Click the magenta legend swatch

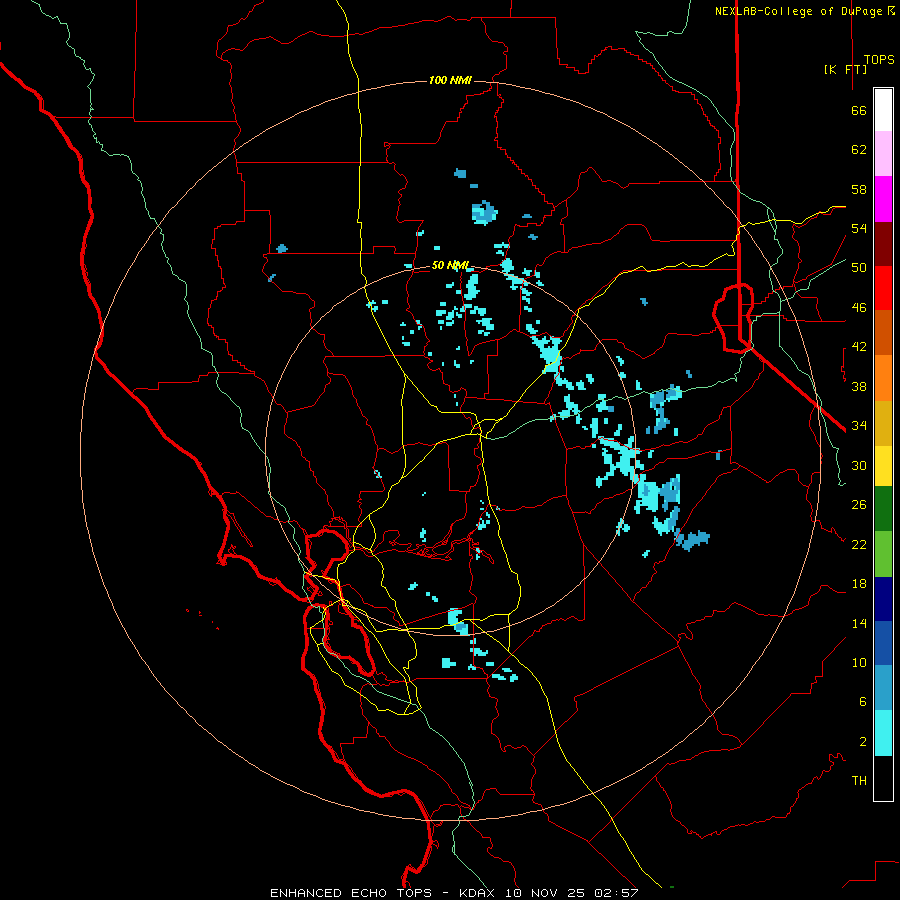click(883, 199)
